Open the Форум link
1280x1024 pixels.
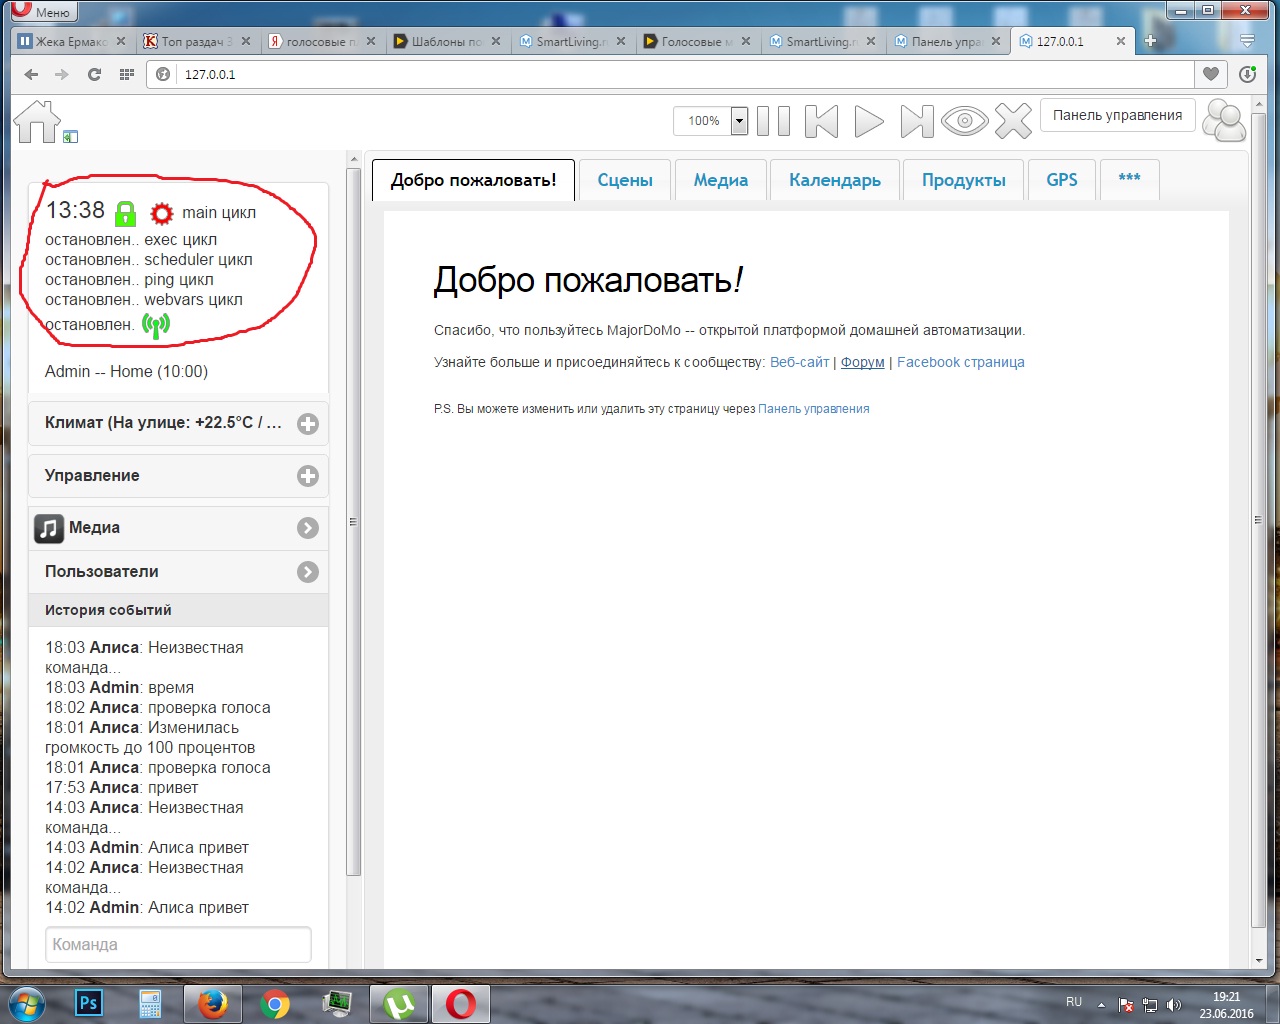pos(862,362)
